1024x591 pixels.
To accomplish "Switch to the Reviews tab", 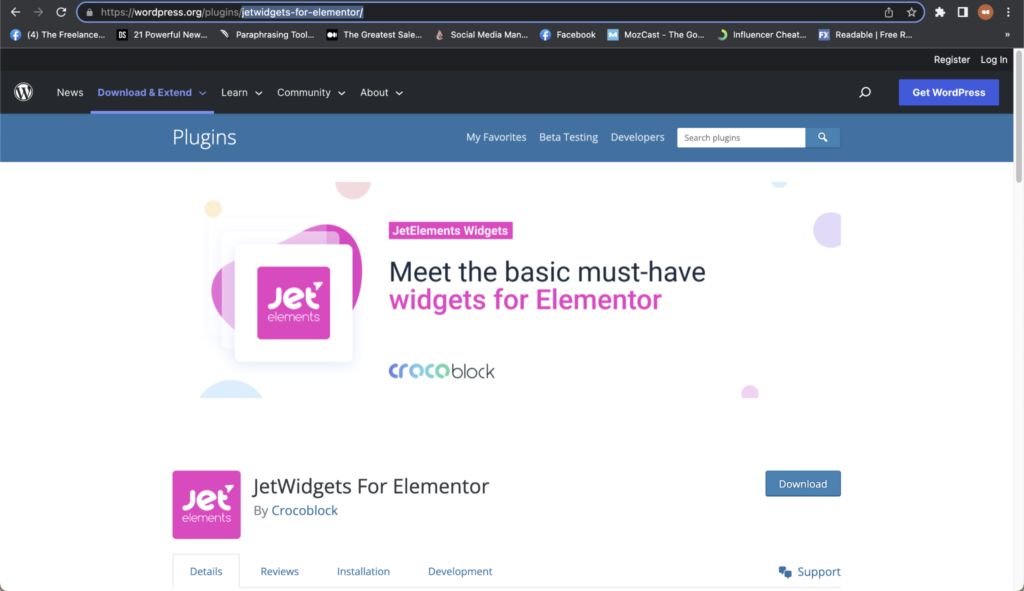I will pos(280,571).
